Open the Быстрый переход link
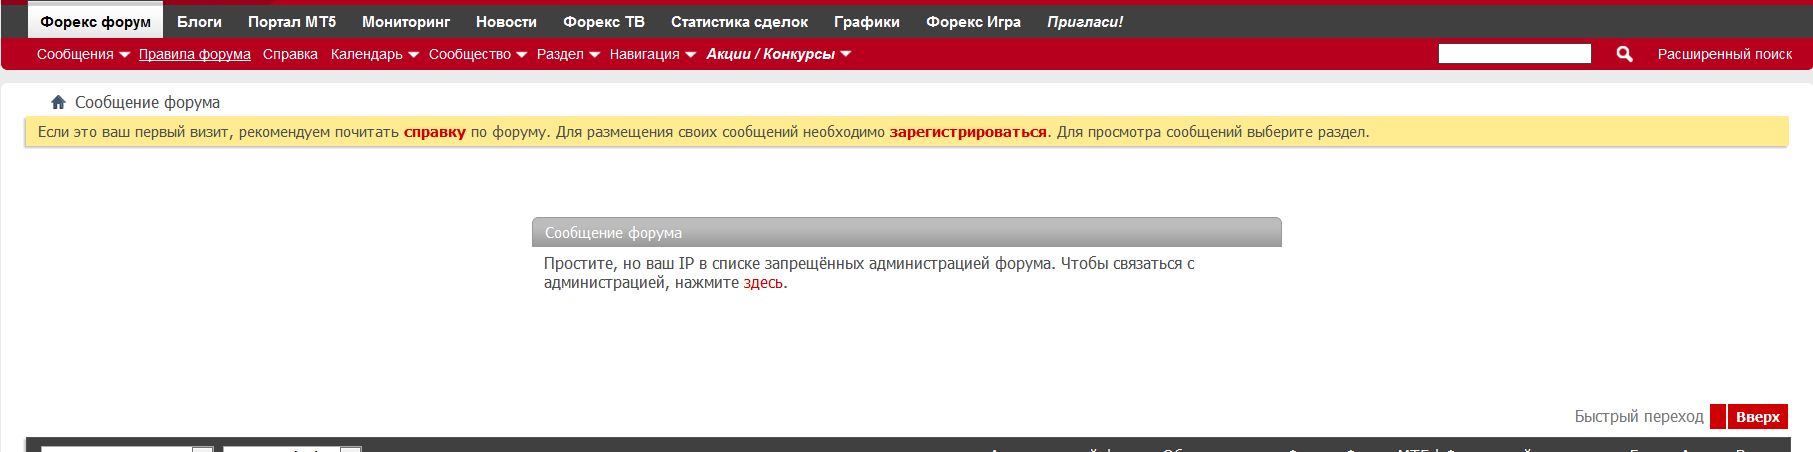 1639,416
